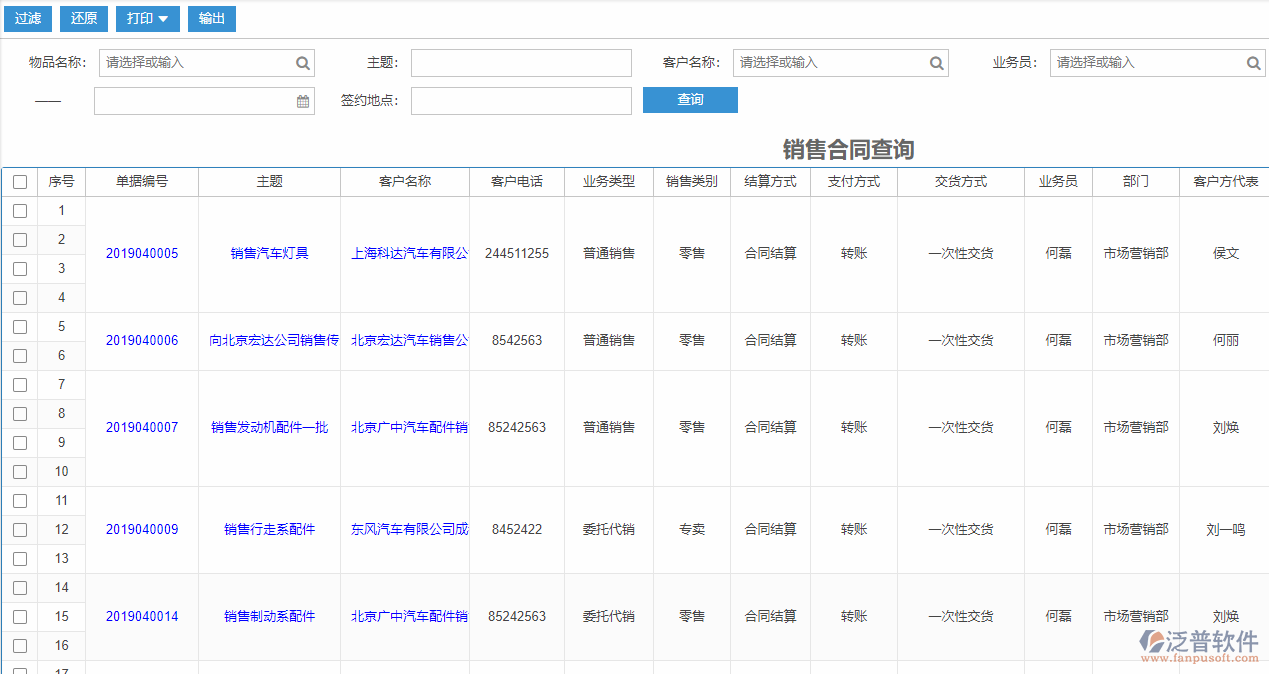Click inside the 签约地点 input field
The height and width of the screenshot is (674, 1269).
tap(521, 100)
